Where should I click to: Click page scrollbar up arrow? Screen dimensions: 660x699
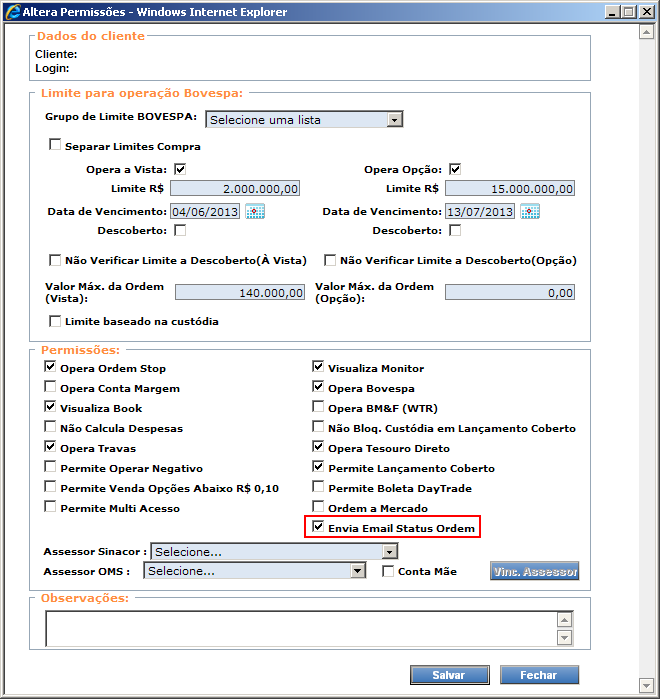(x=646, y=32)
